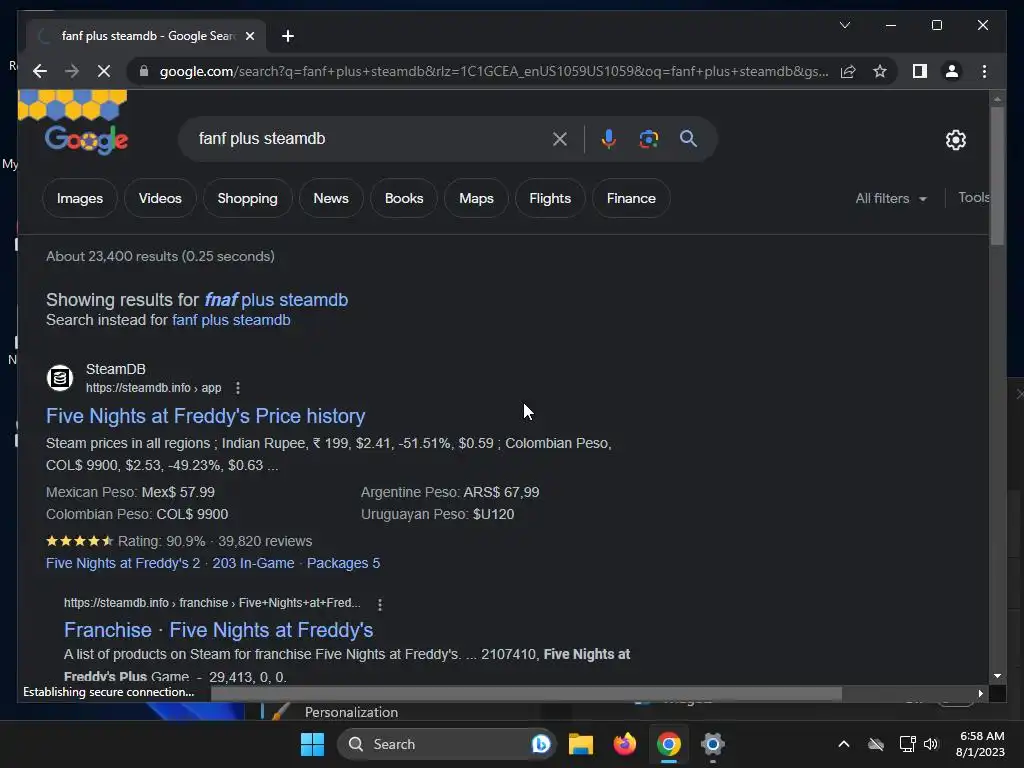Open a new tab
This screenshot has width=1024, height=768.
(288, 36)
